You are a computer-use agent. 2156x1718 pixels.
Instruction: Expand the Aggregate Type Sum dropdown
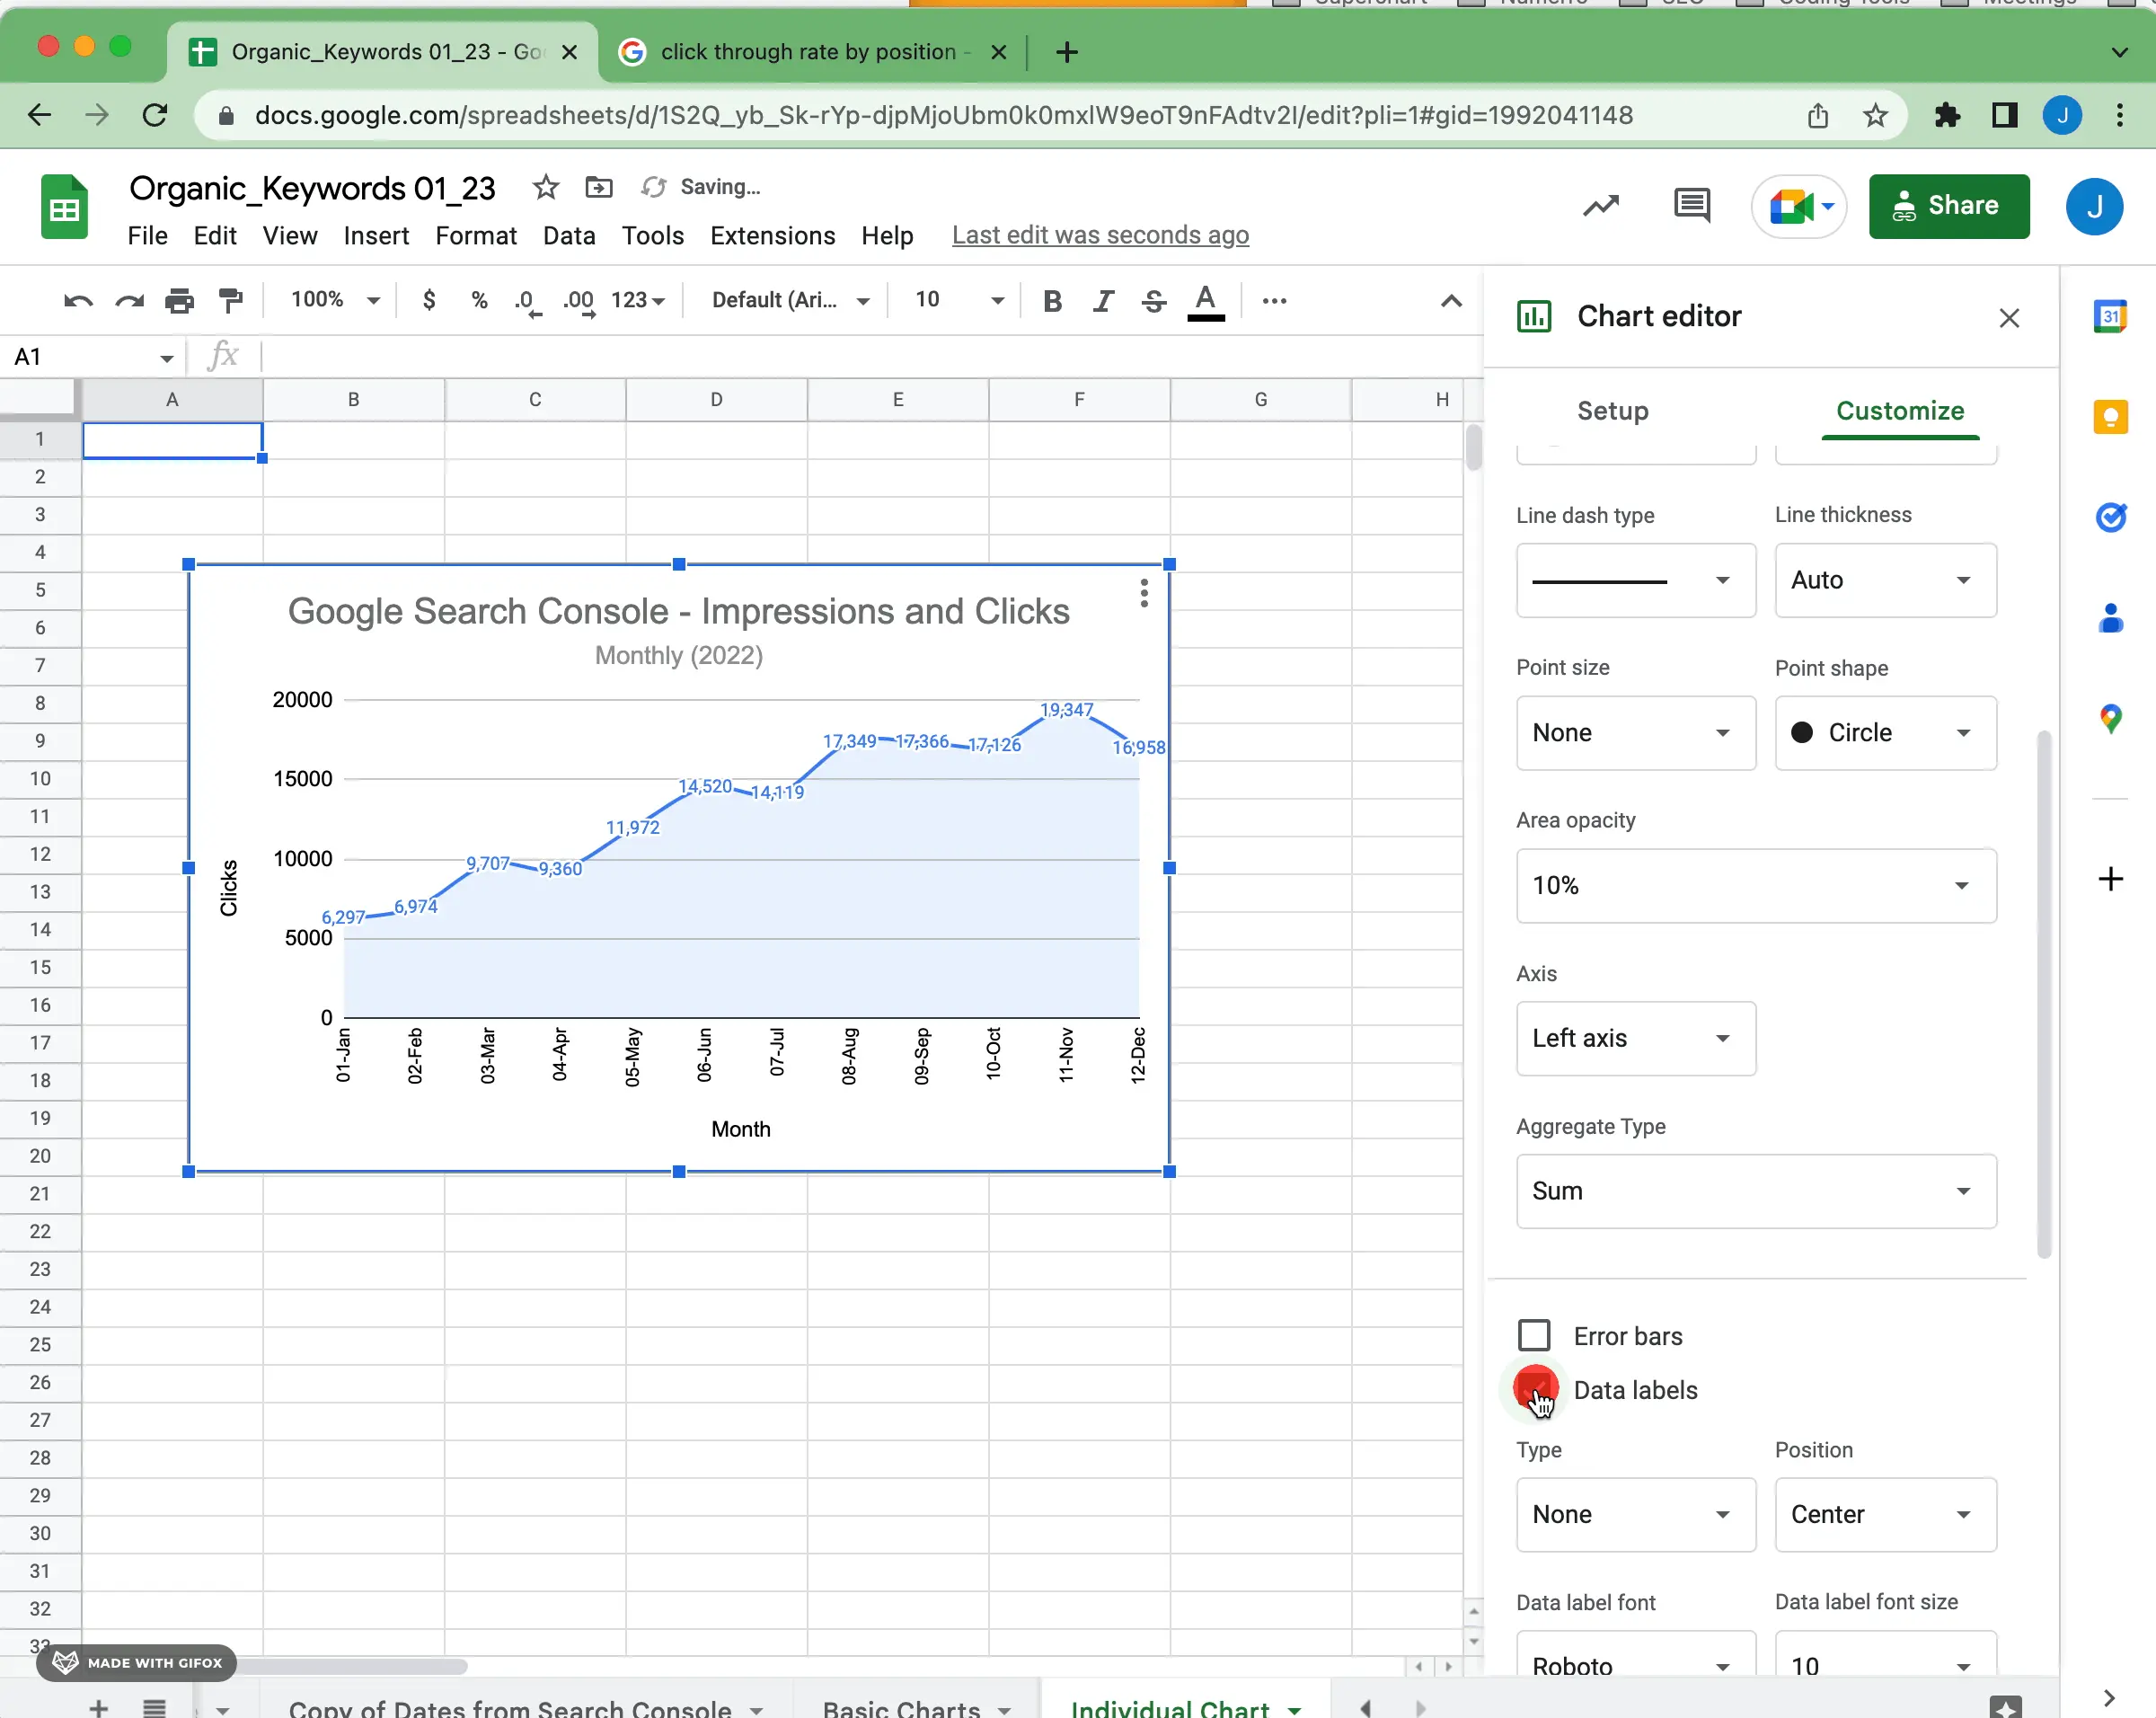pos(1753,1191)
